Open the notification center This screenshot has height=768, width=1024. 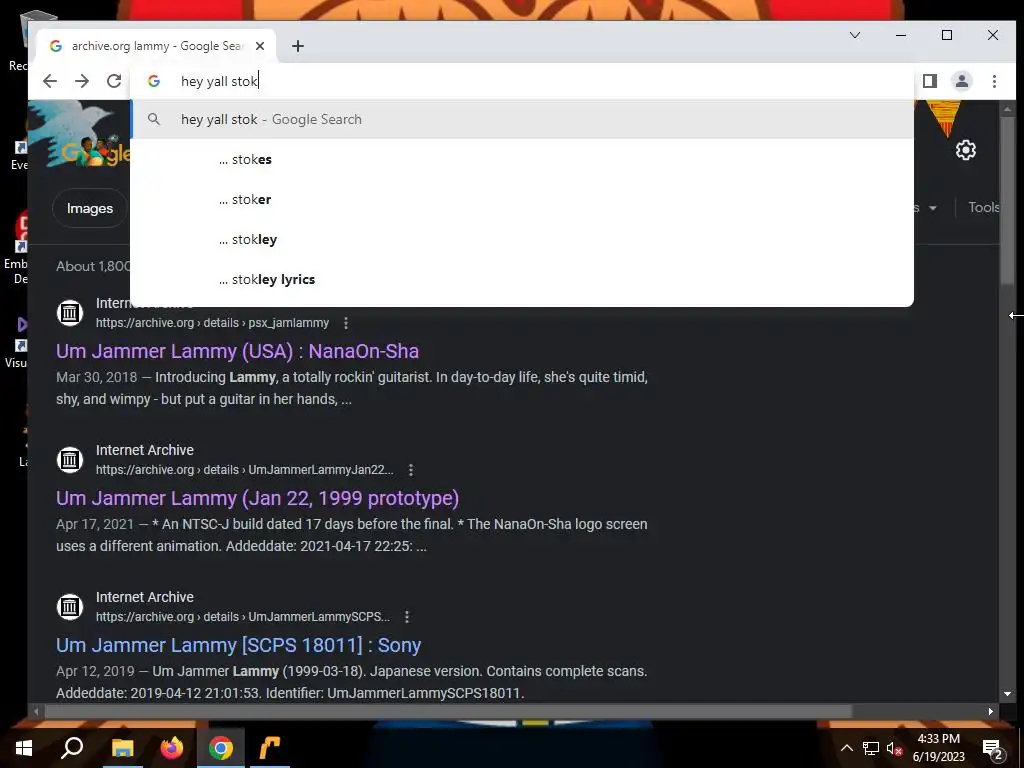[x=992, y=748]
